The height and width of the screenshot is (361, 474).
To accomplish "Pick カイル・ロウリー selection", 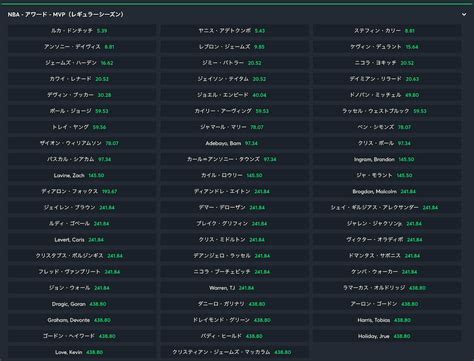I will pos(234,175).
